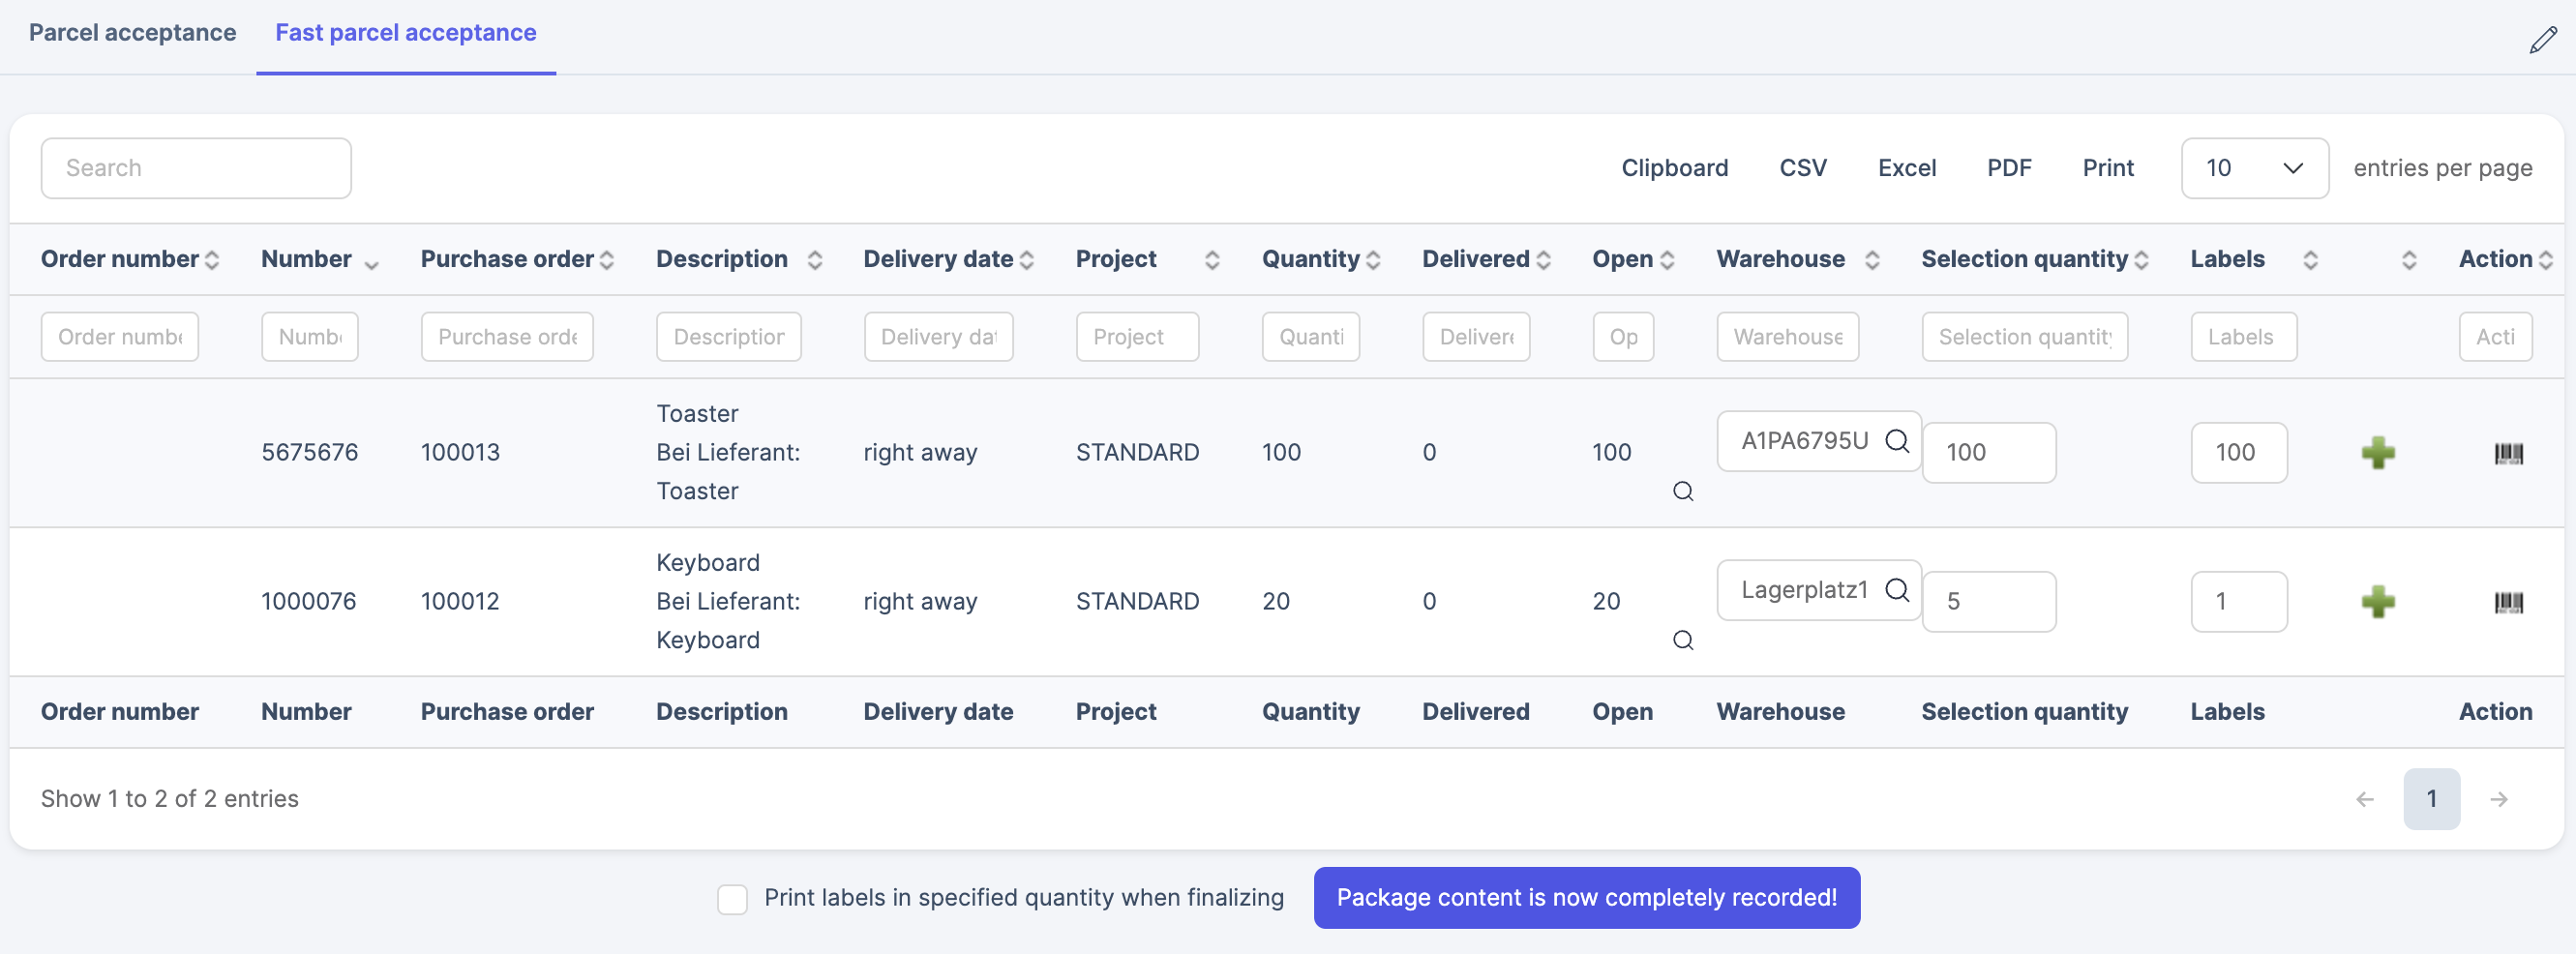Click the green plus icon in Toaster row
This screenshot has width=2576, height=954.
(2377, 453)
